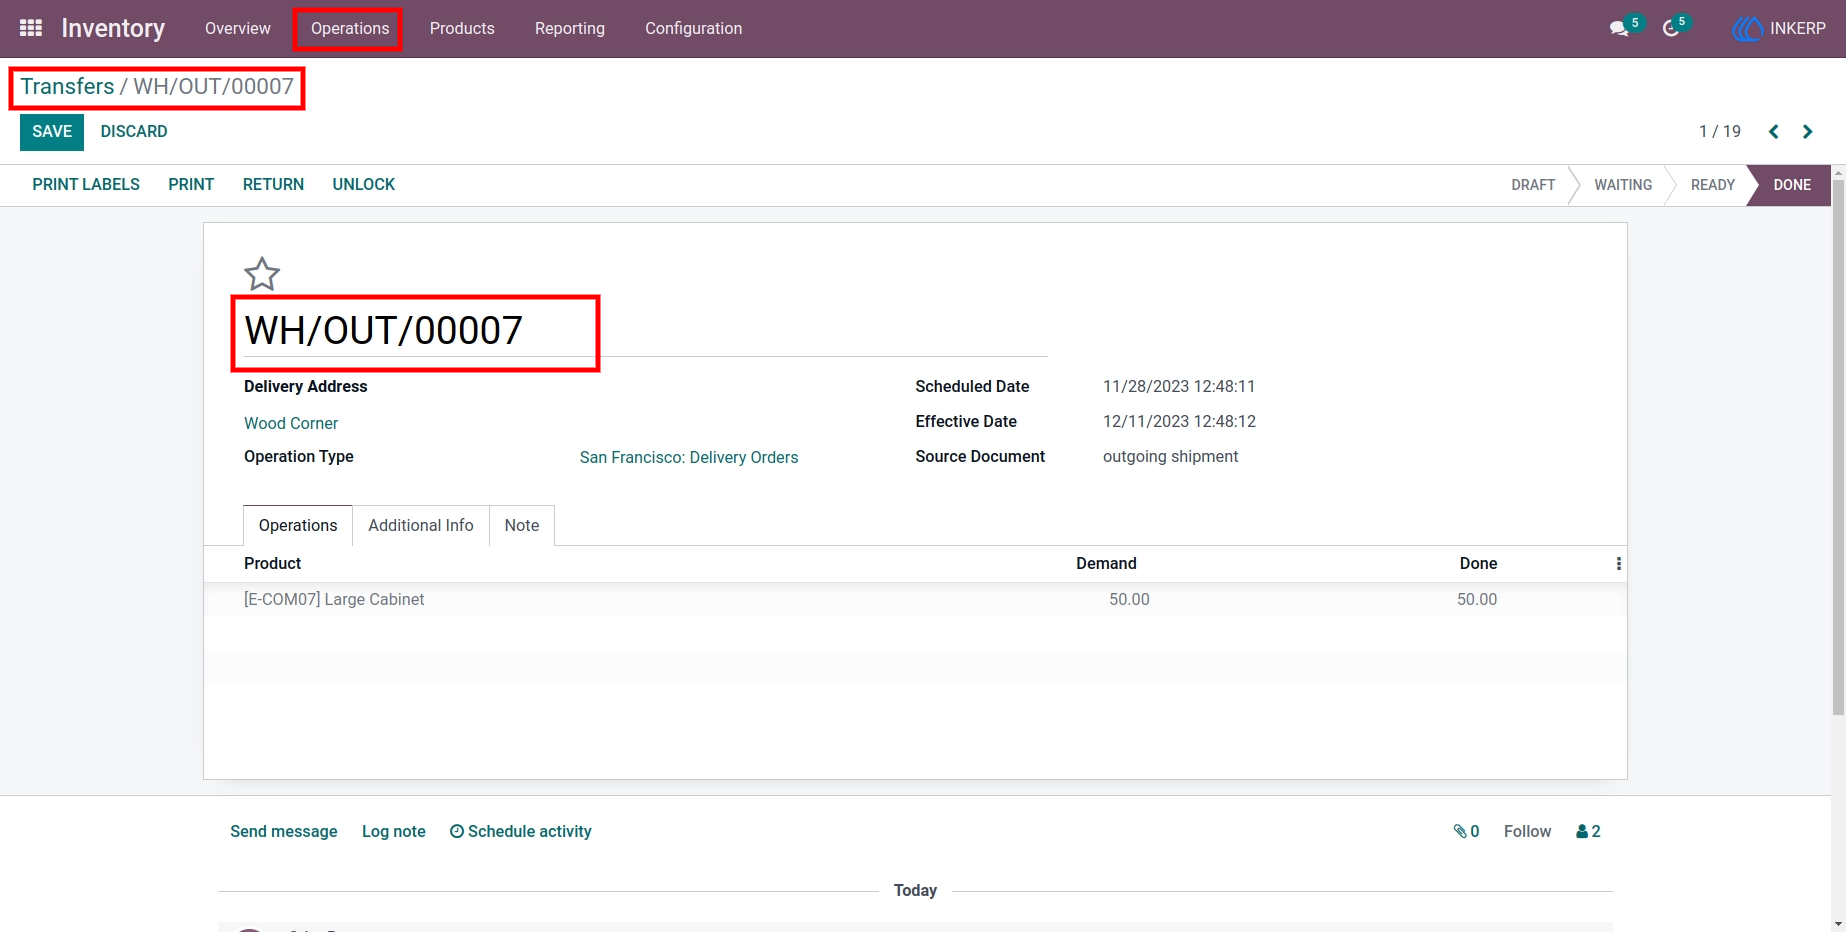Open San Francisco: Delivery Orders link

(x=689, y=457)
